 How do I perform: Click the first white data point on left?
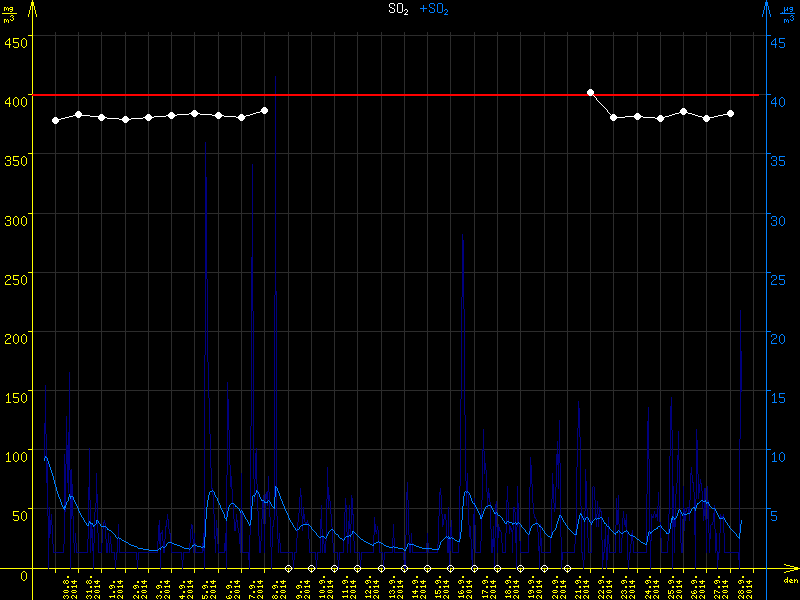tap(56, 120)
